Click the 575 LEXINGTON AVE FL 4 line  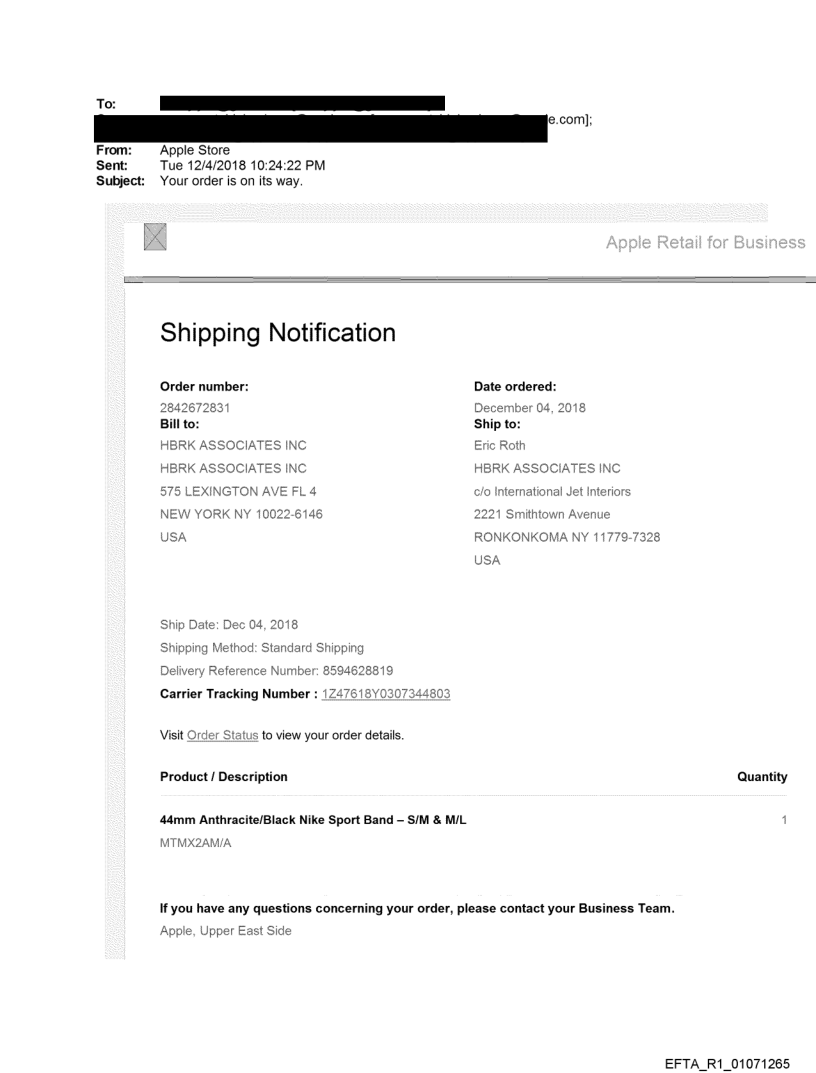pyautogui.click(x=239, y=490)
